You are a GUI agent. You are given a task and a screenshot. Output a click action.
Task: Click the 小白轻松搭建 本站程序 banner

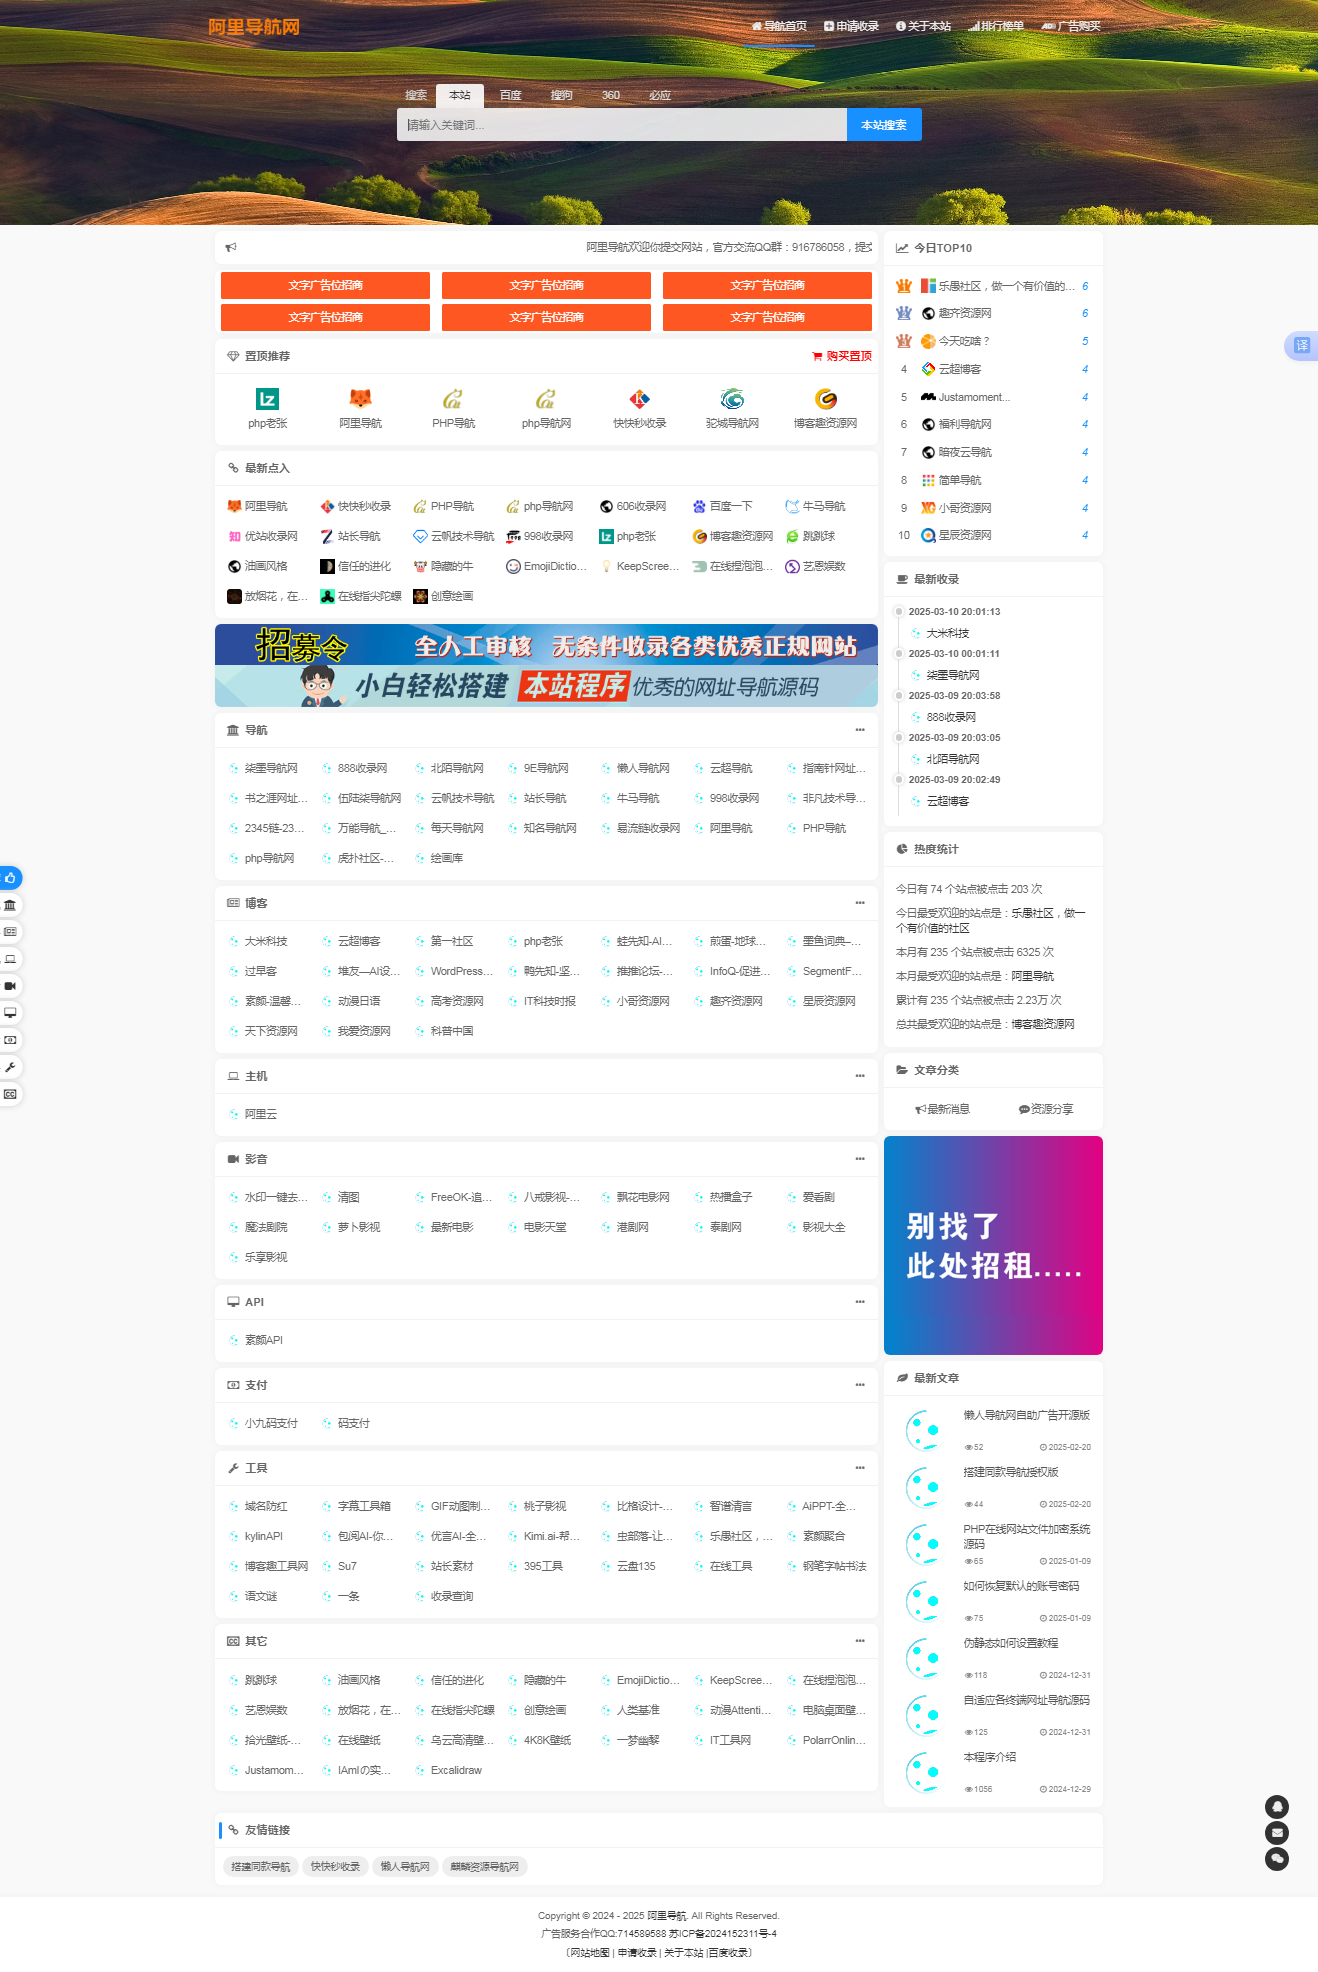(546, 686)
